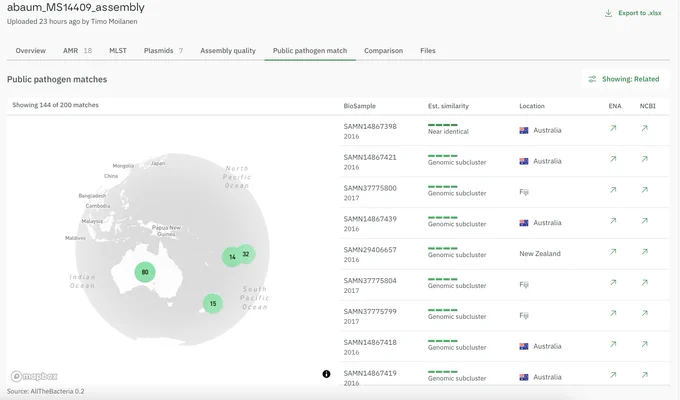
Task: Click the map info icon
Action: [326, 374]
